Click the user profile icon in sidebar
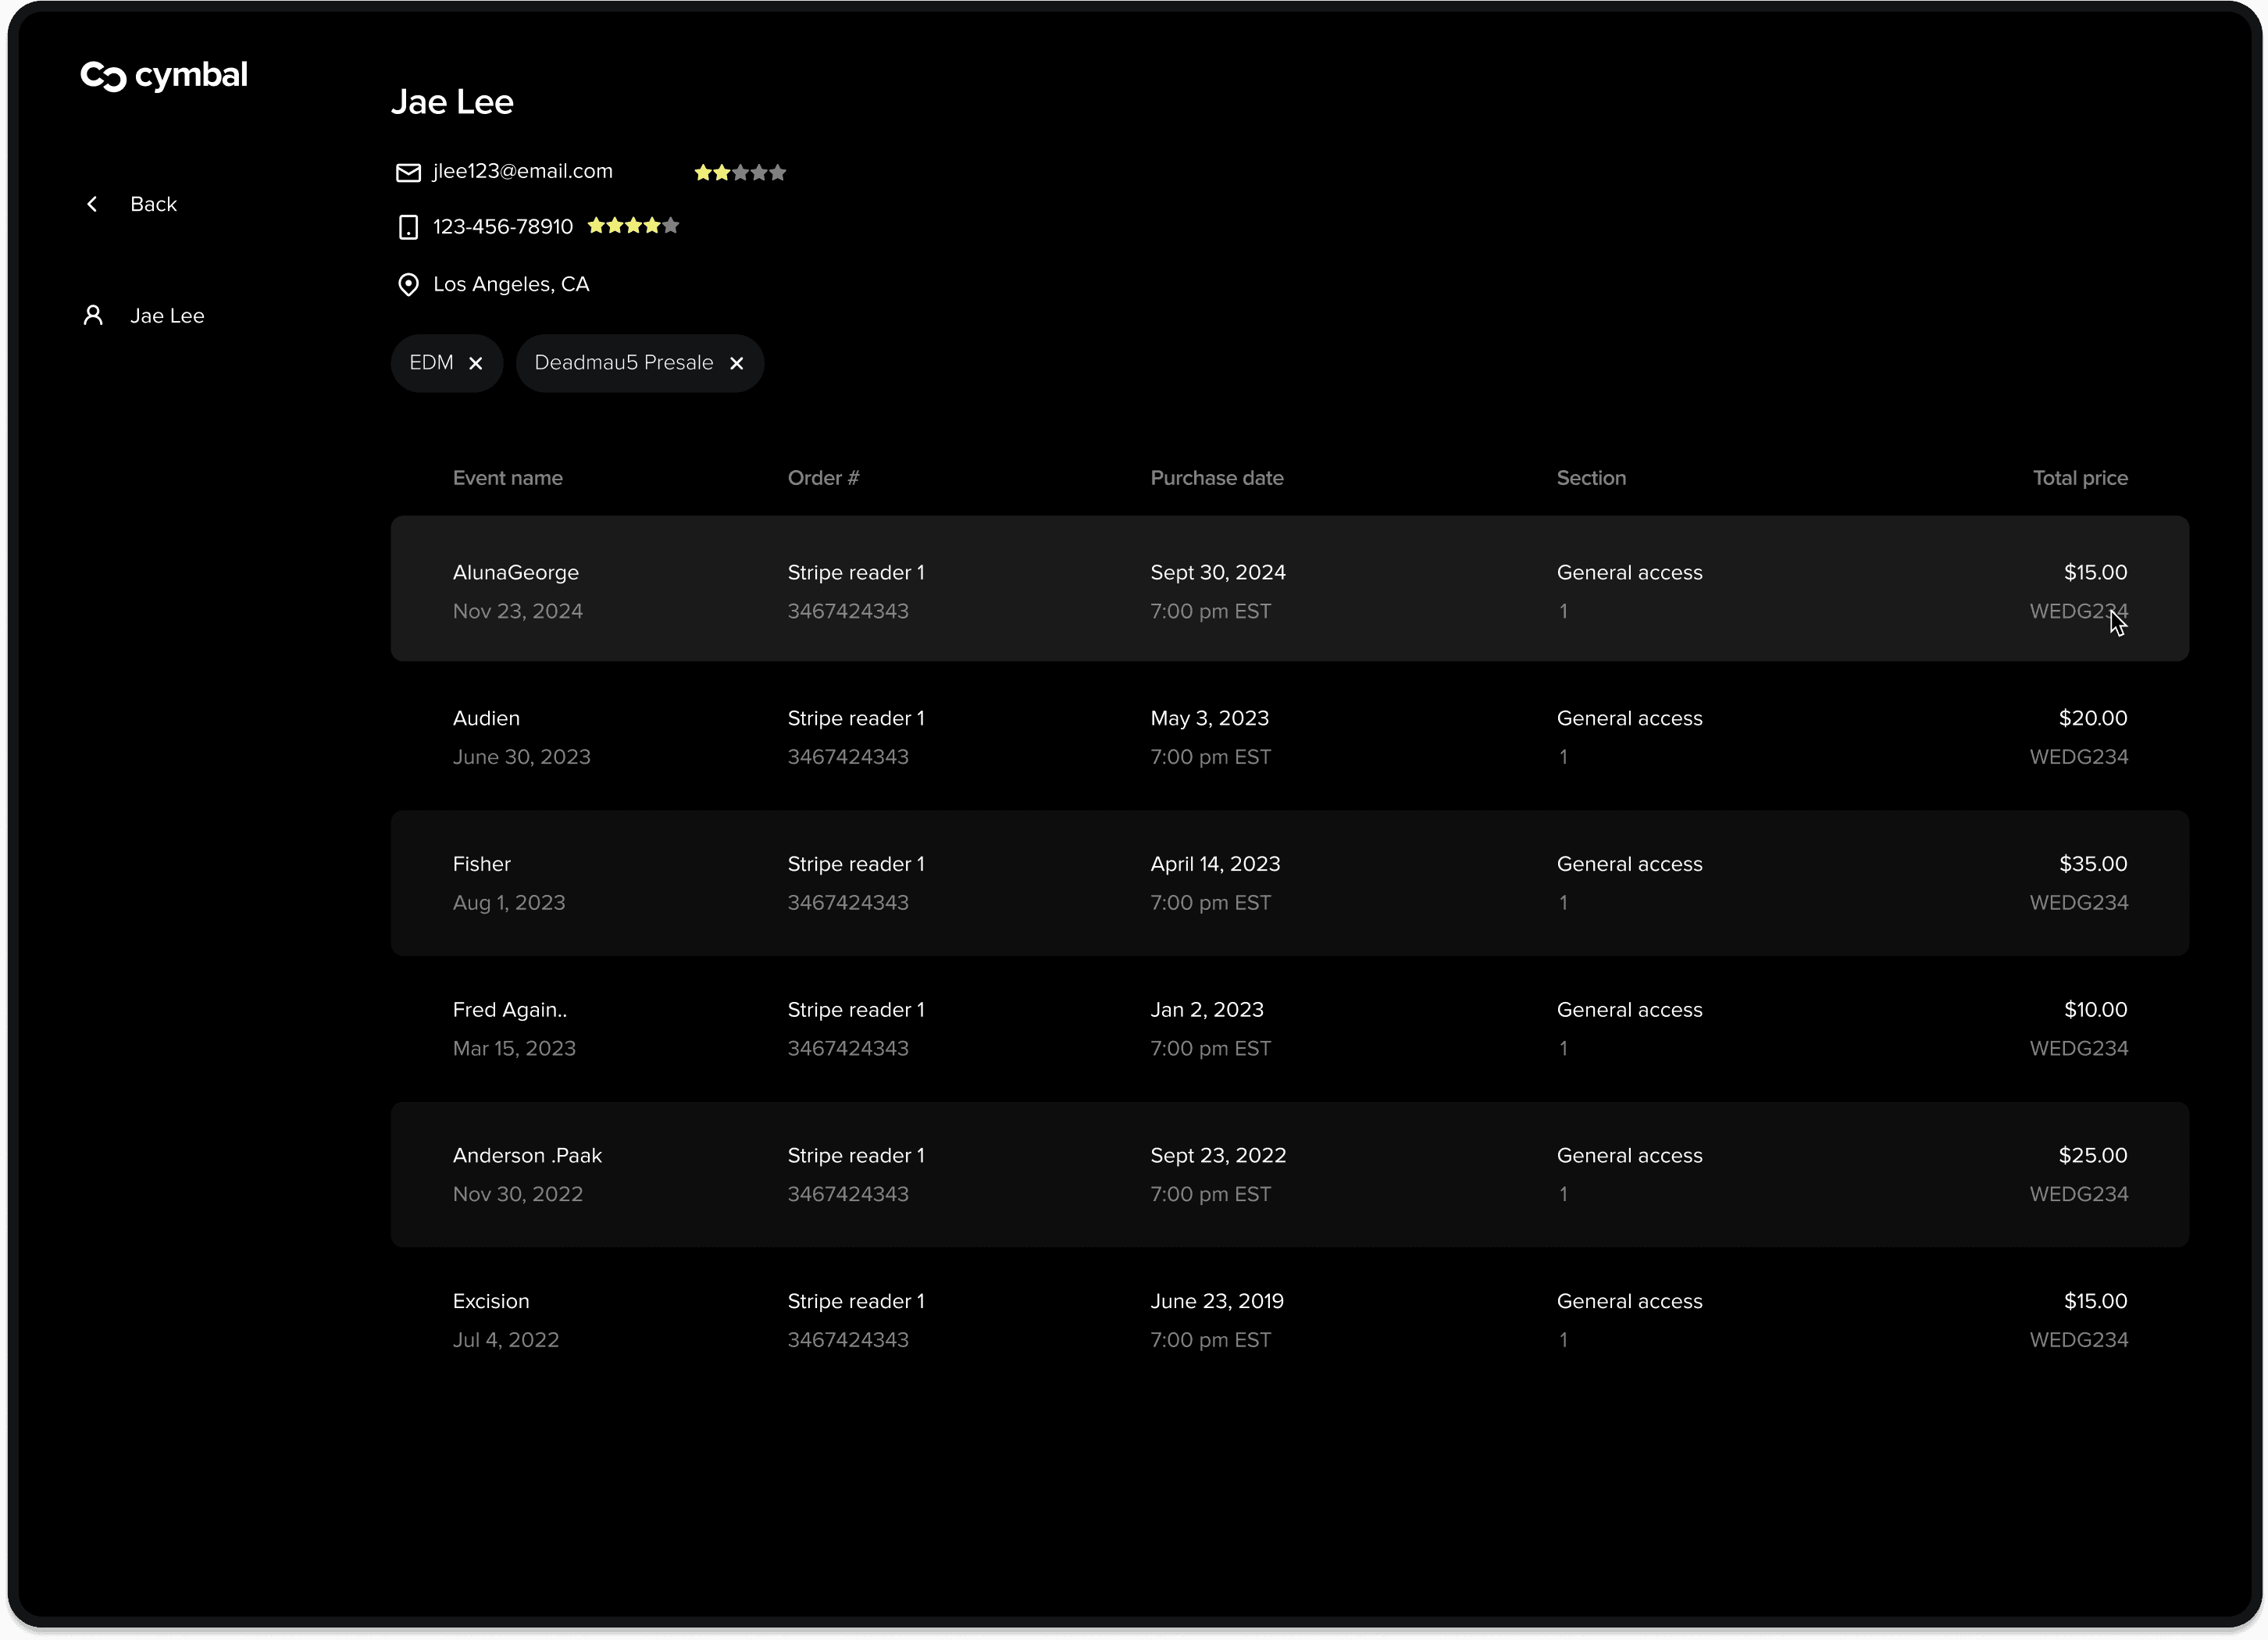2268x1640 pixels. tap(93, 316)
